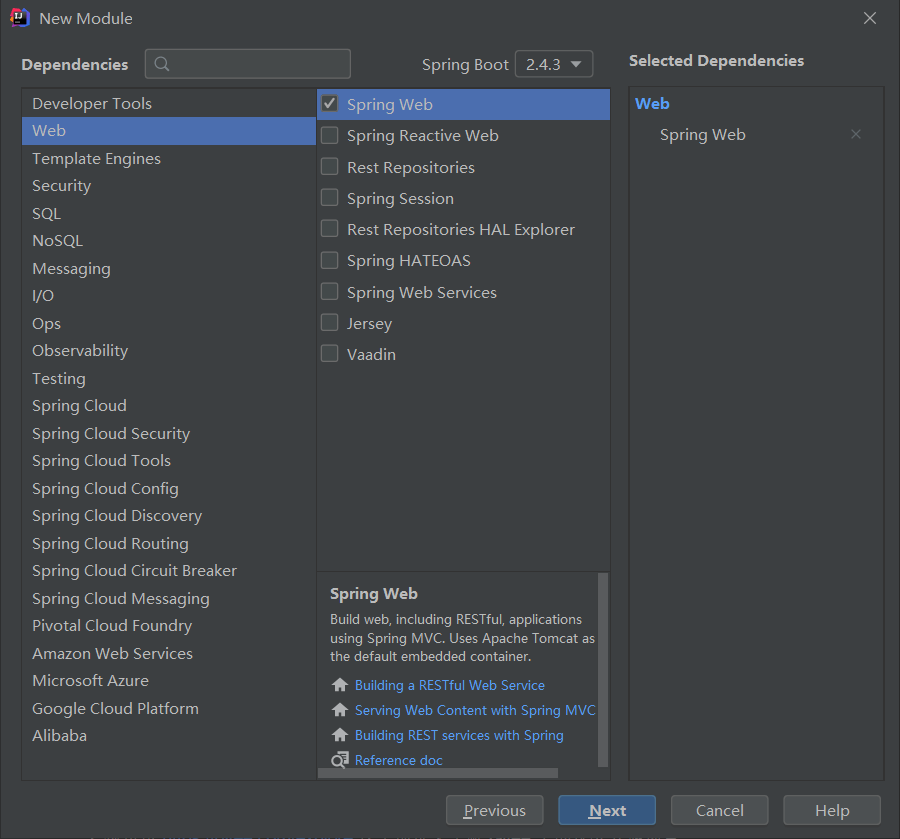The height and width of the screenshot is (839, 900).
Task: Open Help for this dialog
Action: click(x=832, y=810)
